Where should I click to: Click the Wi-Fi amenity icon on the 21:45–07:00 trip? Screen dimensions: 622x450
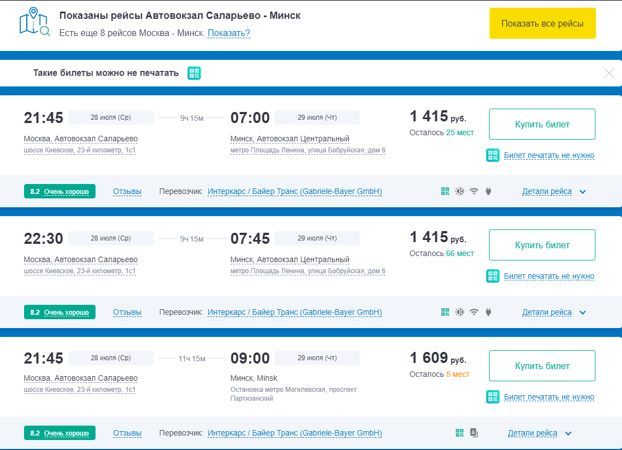point(474,191)
